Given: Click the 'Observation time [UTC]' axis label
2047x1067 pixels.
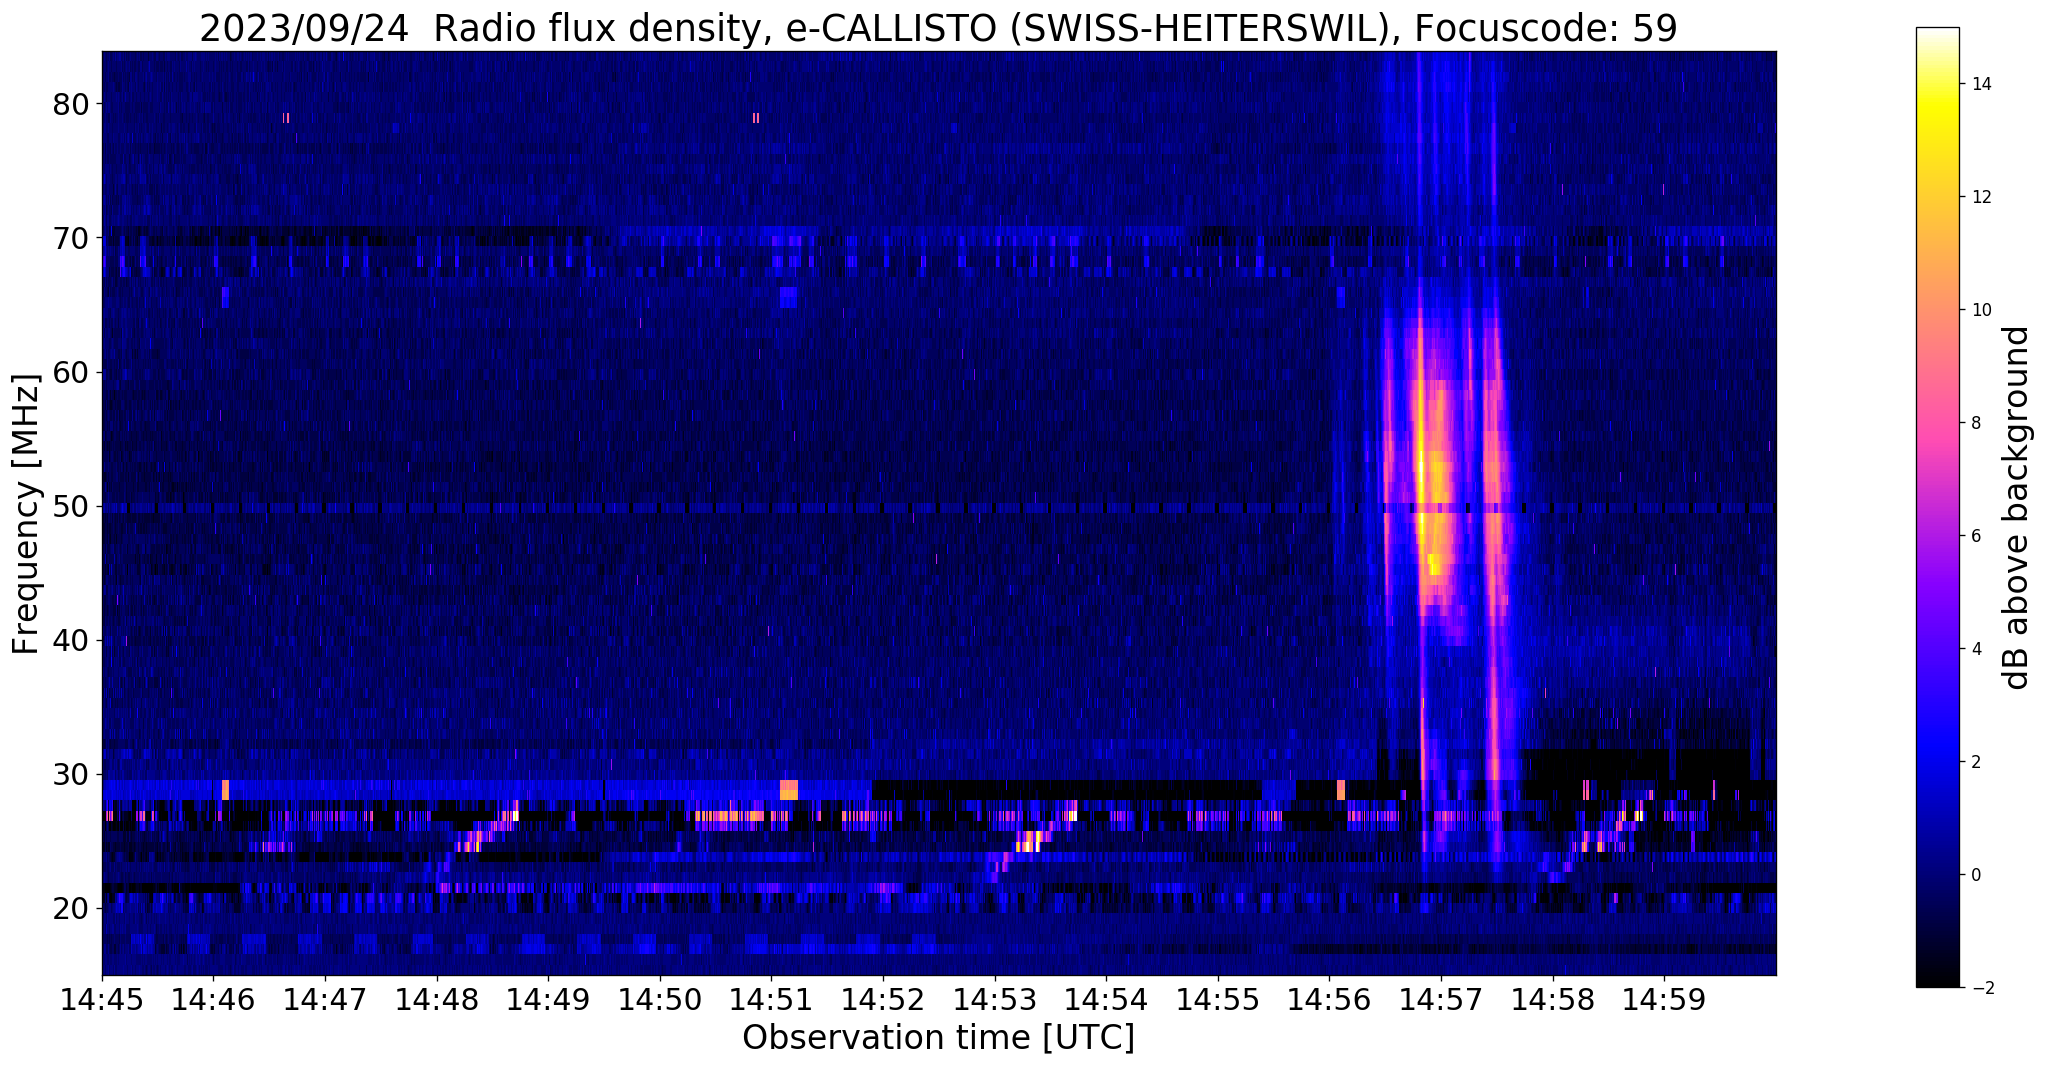Looking at the screenshot, I should tap(938, 1038).
